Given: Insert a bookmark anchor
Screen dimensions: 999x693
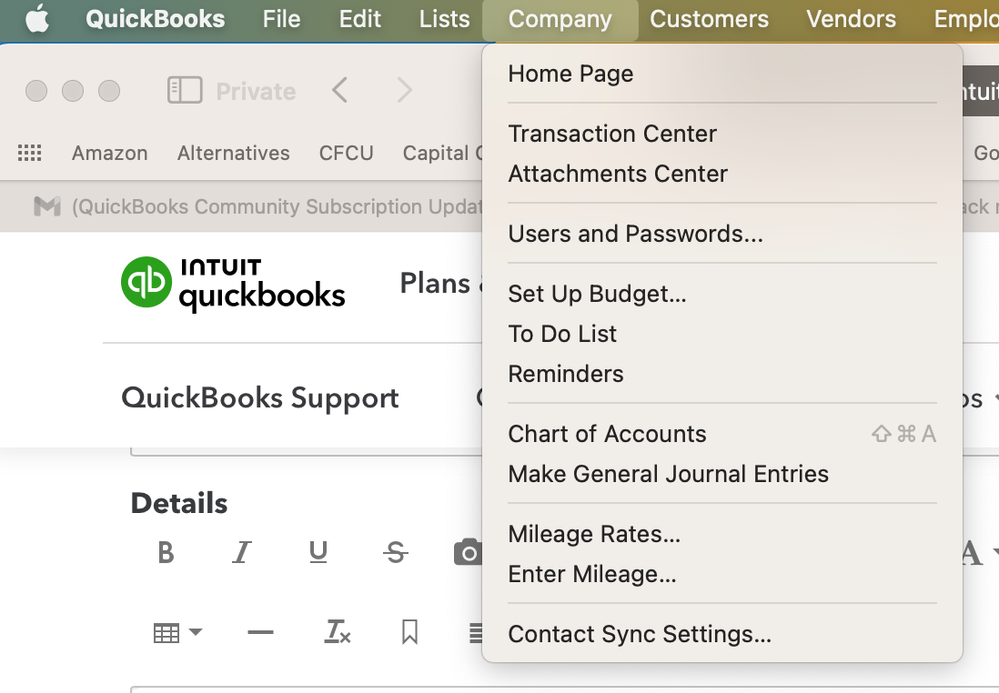Looking at the screenshot, I should (410, 632).
